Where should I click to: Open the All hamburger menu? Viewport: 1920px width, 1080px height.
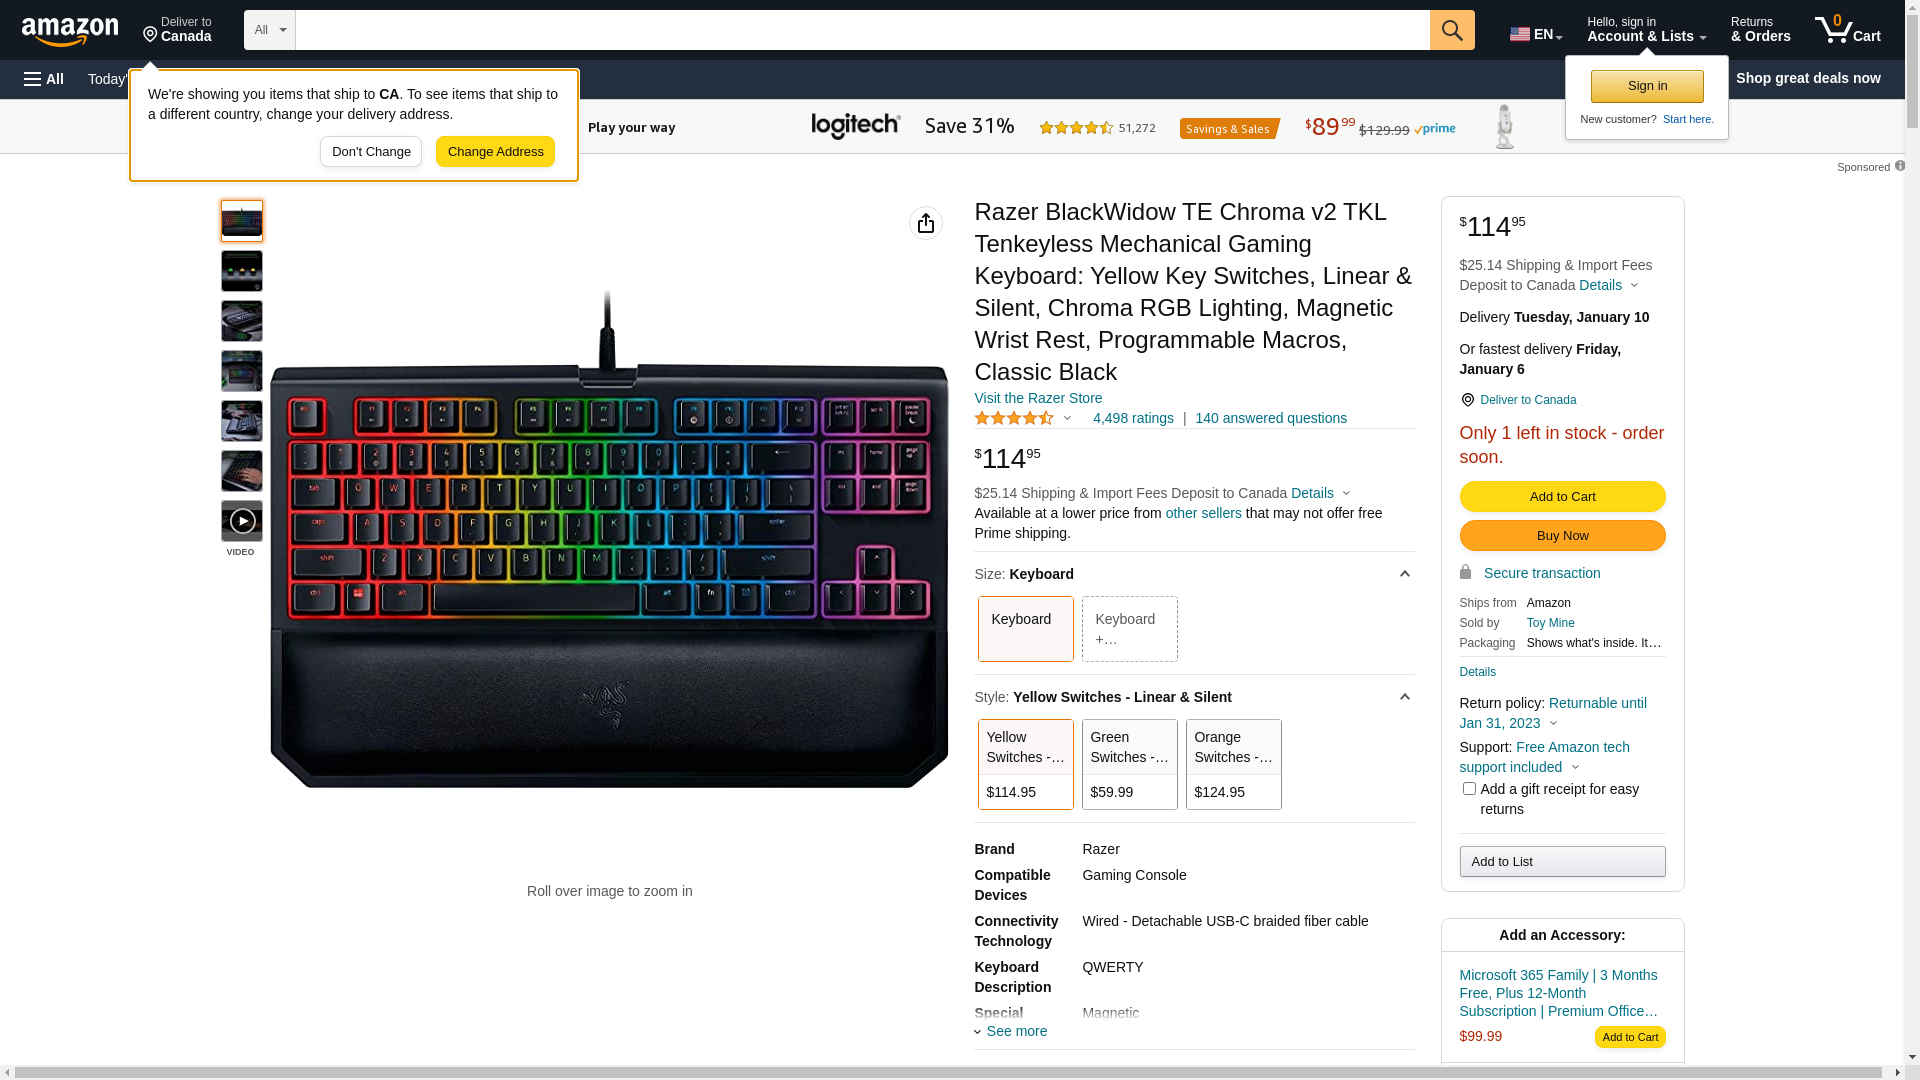[x=44, y=79]
